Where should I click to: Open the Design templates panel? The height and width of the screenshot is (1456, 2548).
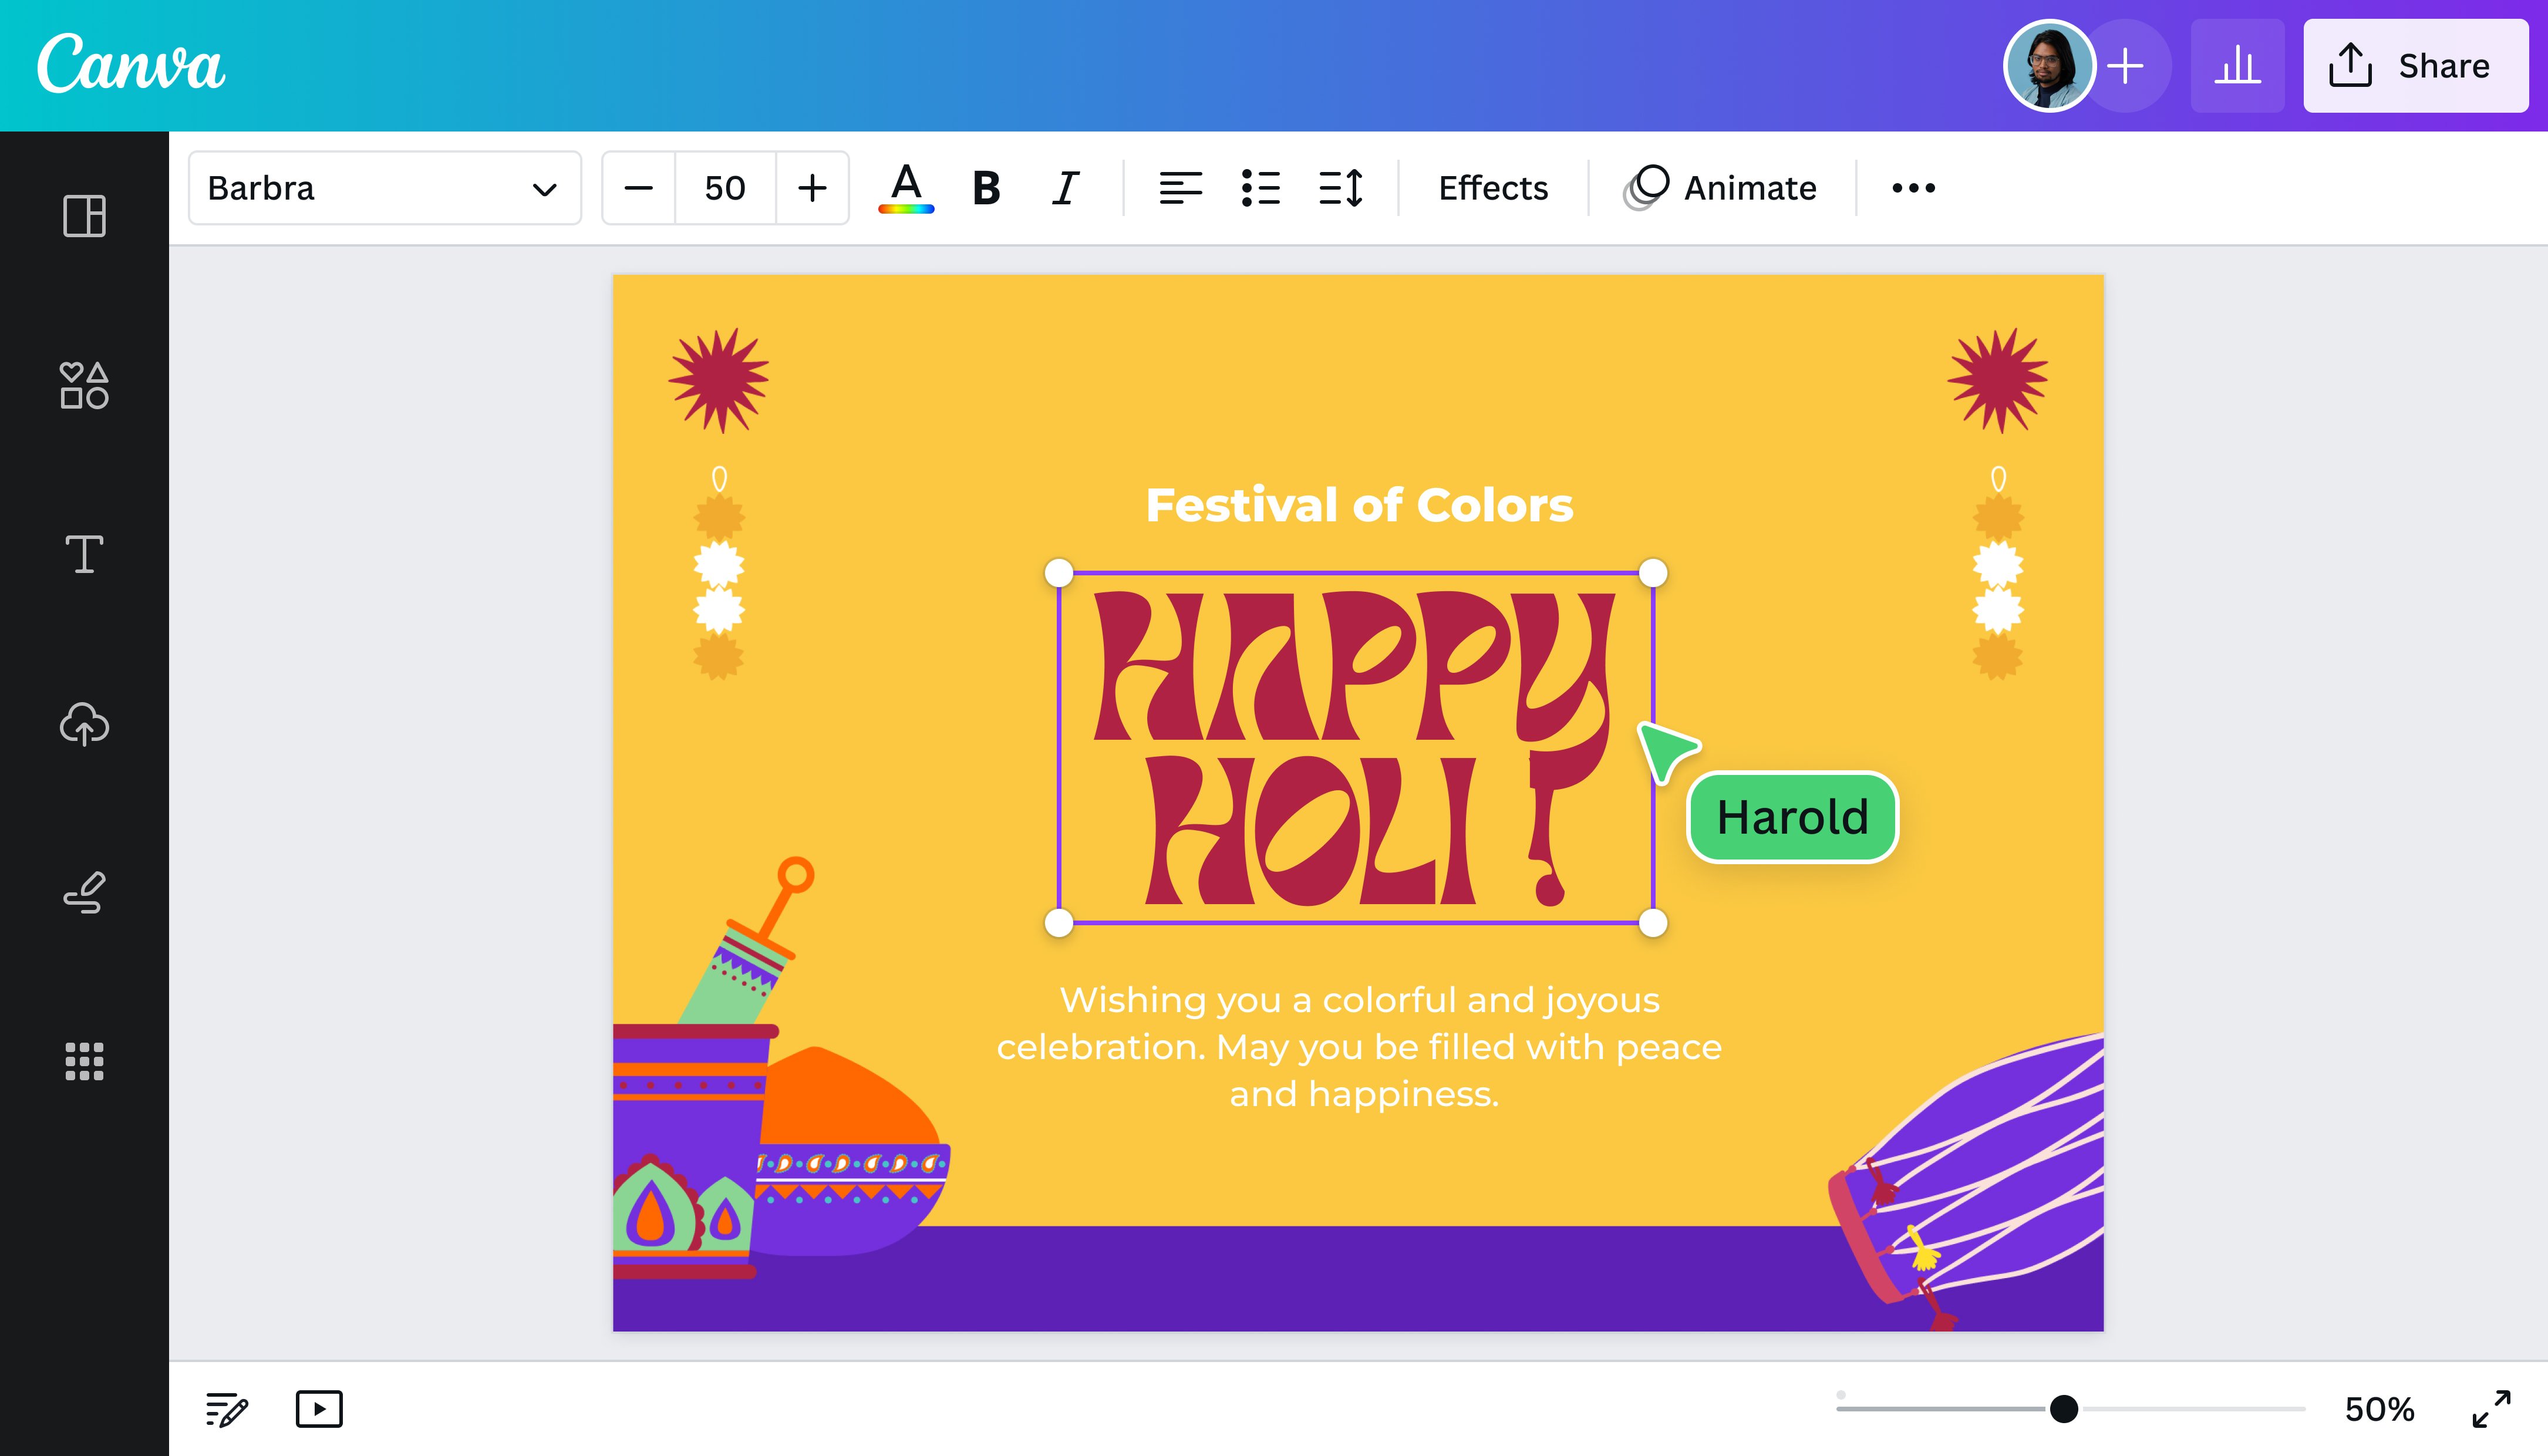click(84, 216)
